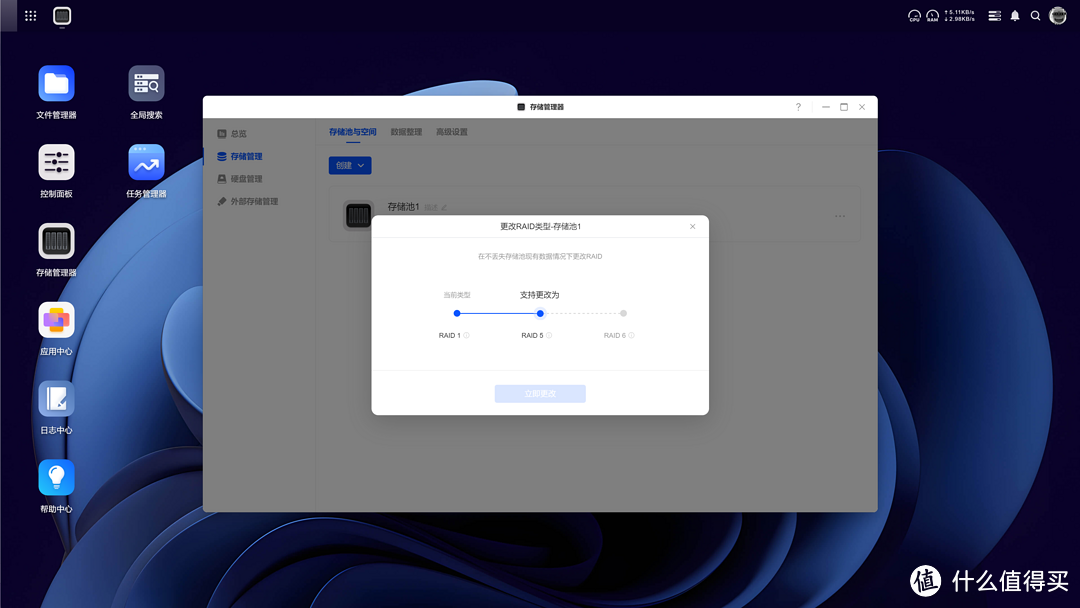Viewport: 1080px width, 608px height.
Task: Open the 控制面板 desktop icon
Action: click(56, 163)
